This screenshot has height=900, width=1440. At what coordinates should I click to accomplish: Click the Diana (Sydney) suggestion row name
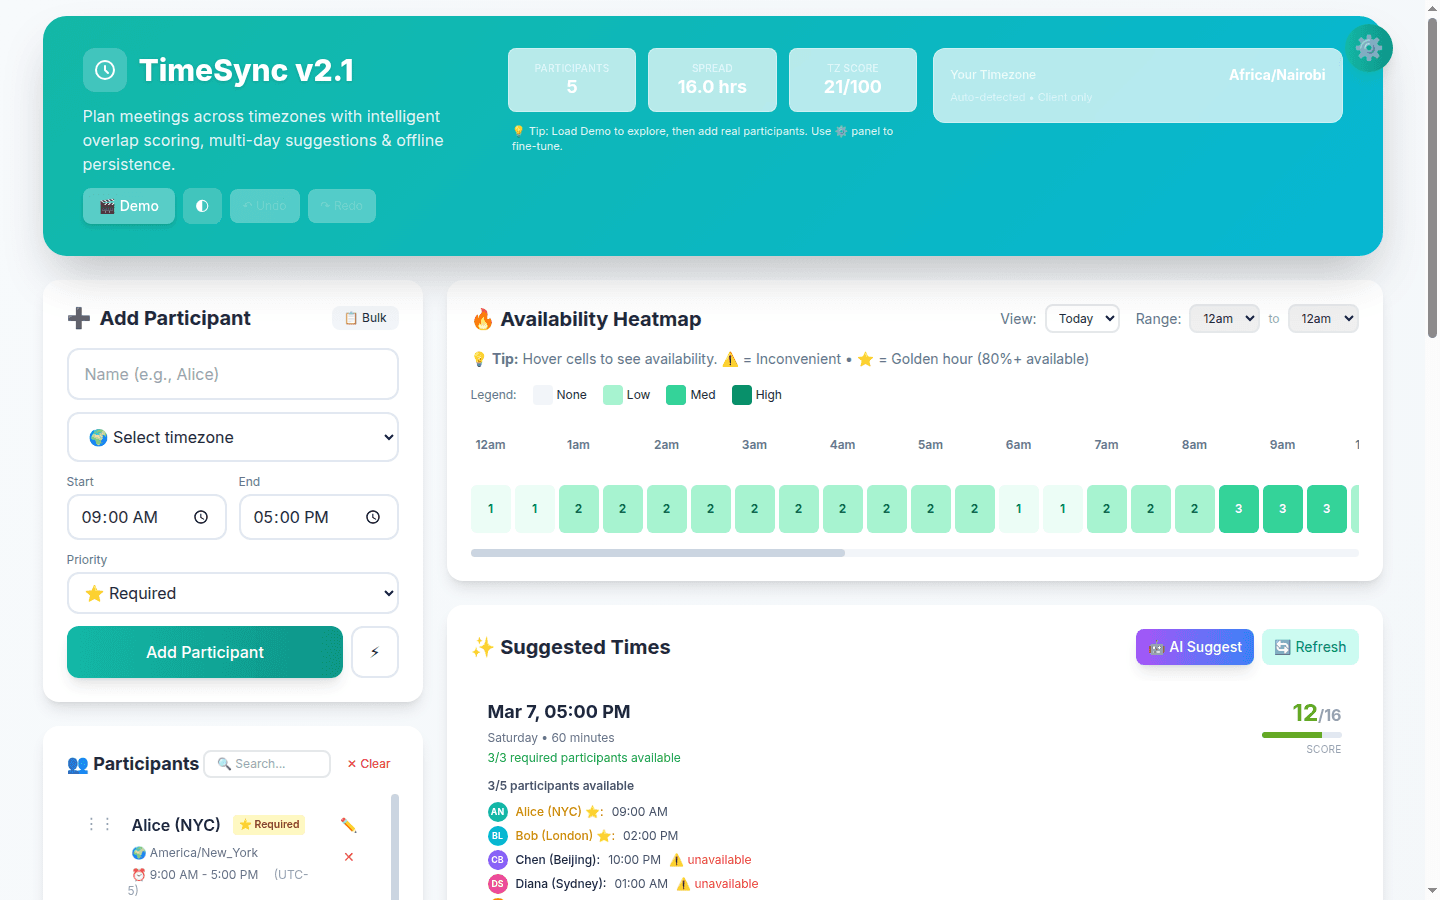point(561,884)
